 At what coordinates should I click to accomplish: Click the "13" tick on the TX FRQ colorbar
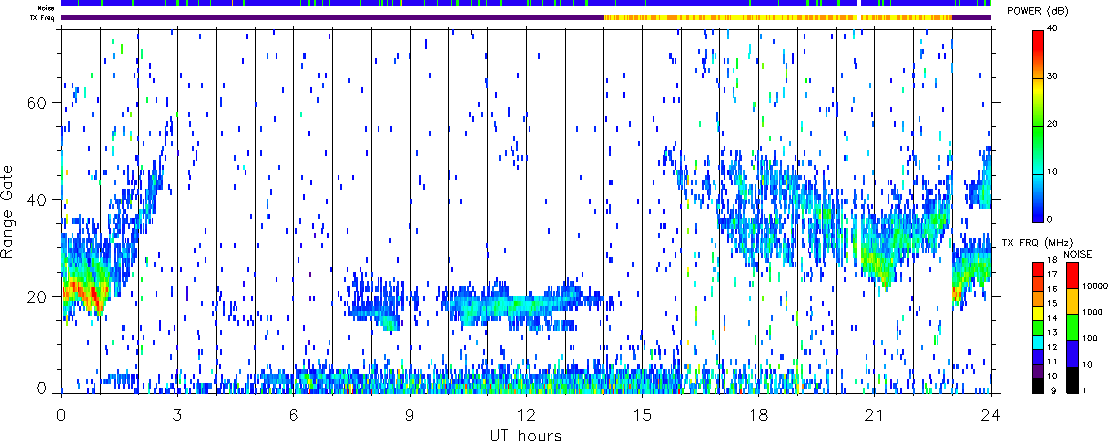(1053, 333)
